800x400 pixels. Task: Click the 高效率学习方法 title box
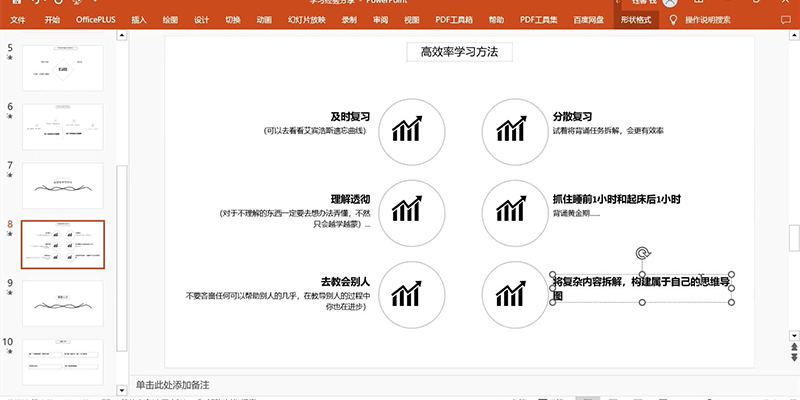(459, 52)
